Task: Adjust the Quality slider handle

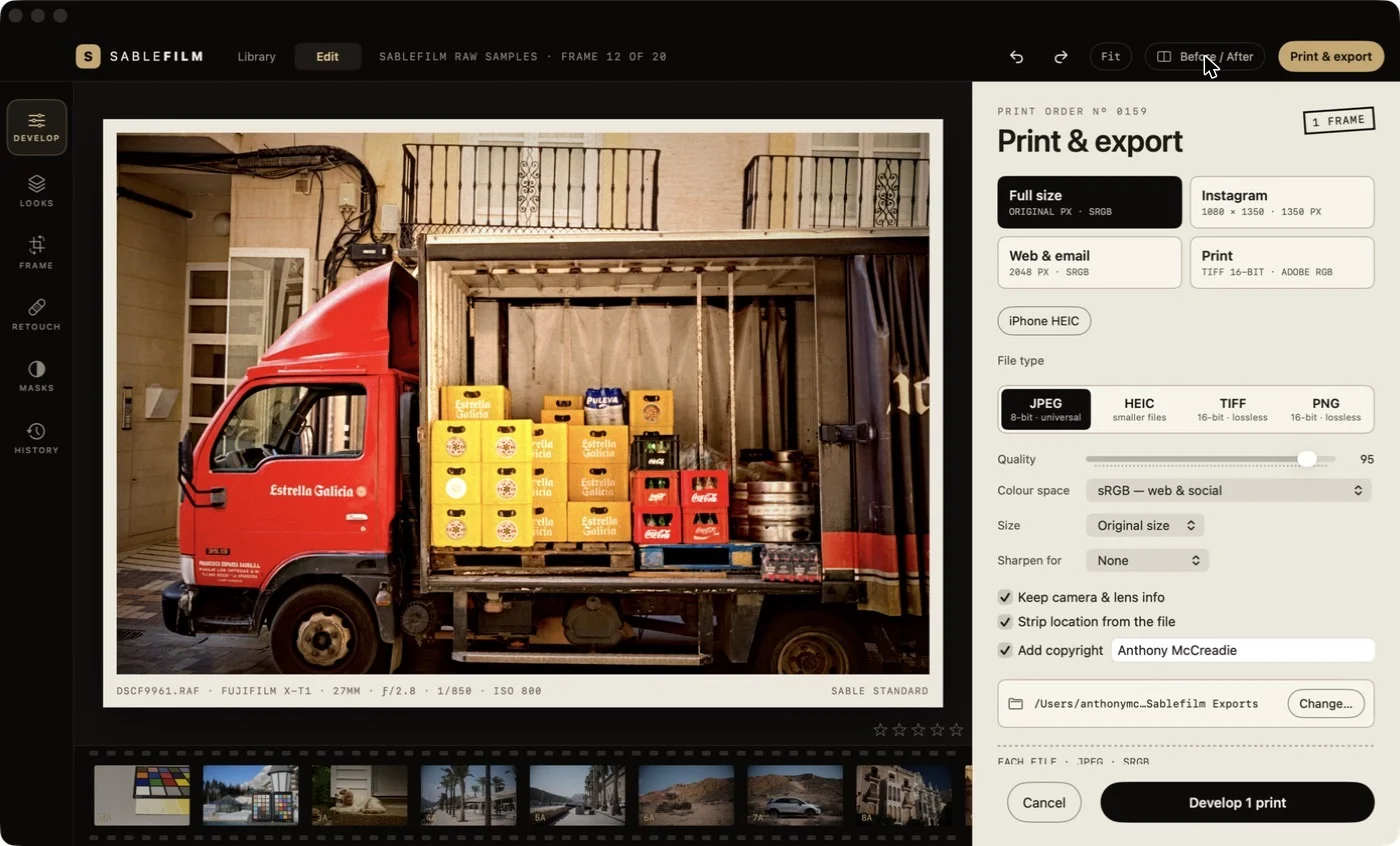Action: click(1307, 459)
